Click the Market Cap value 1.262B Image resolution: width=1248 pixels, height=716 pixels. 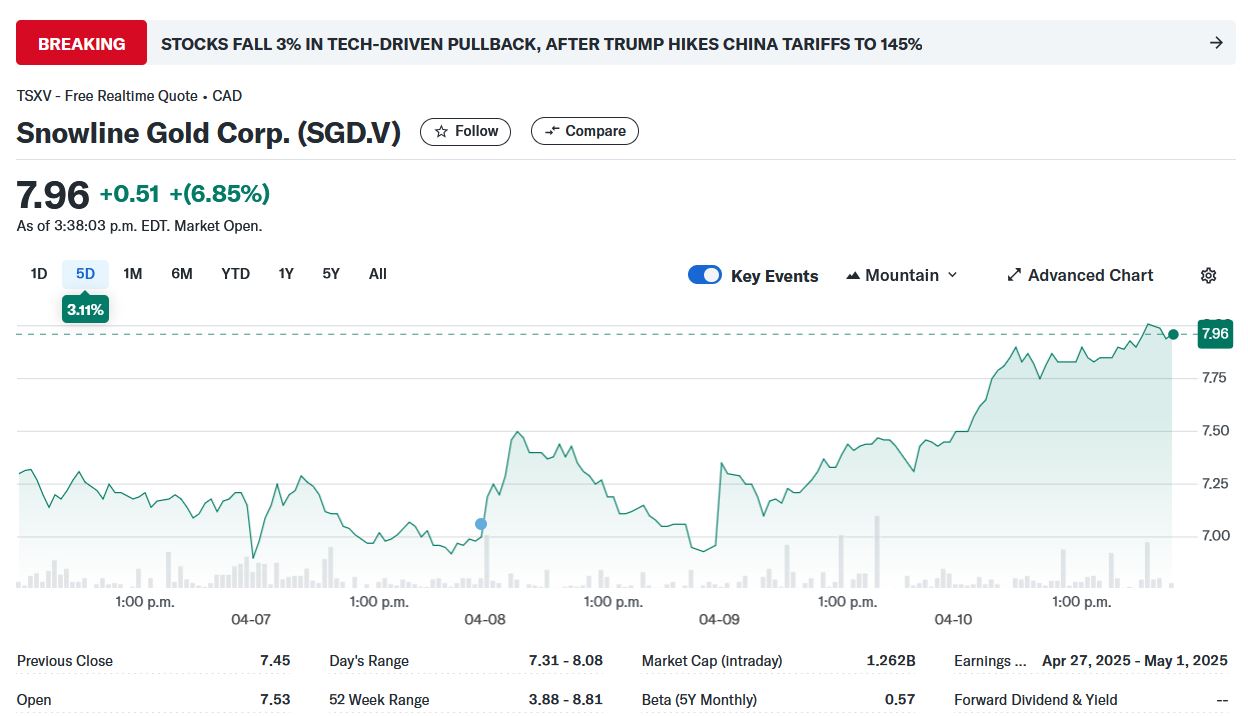click(x=891, y=661)
